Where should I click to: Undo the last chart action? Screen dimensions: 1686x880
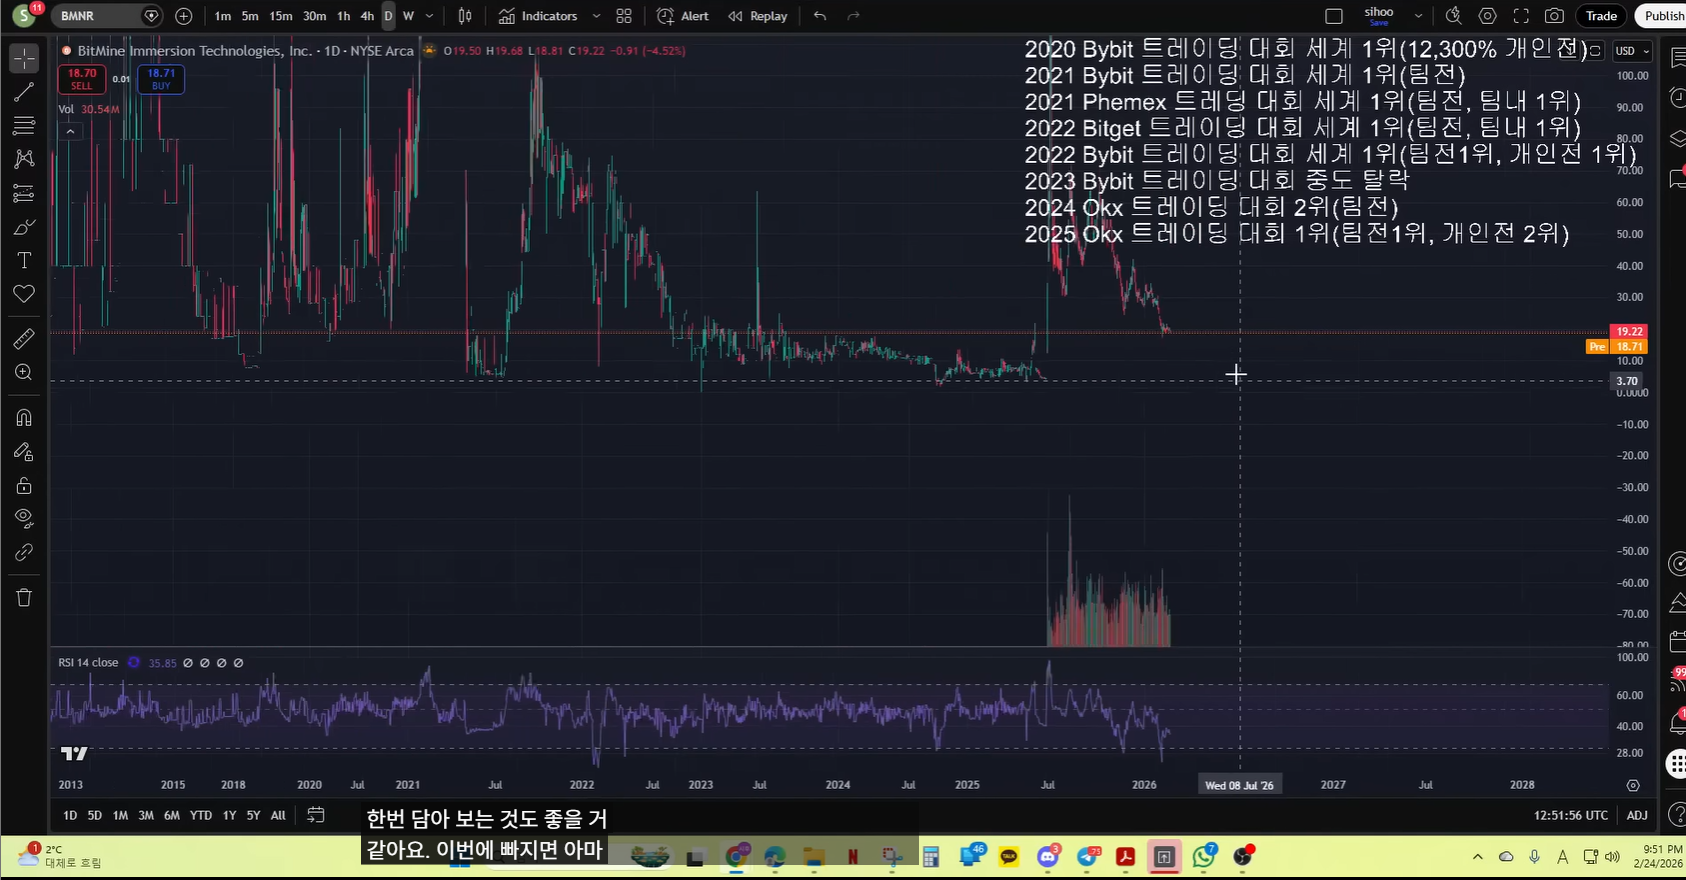(820, 16)
